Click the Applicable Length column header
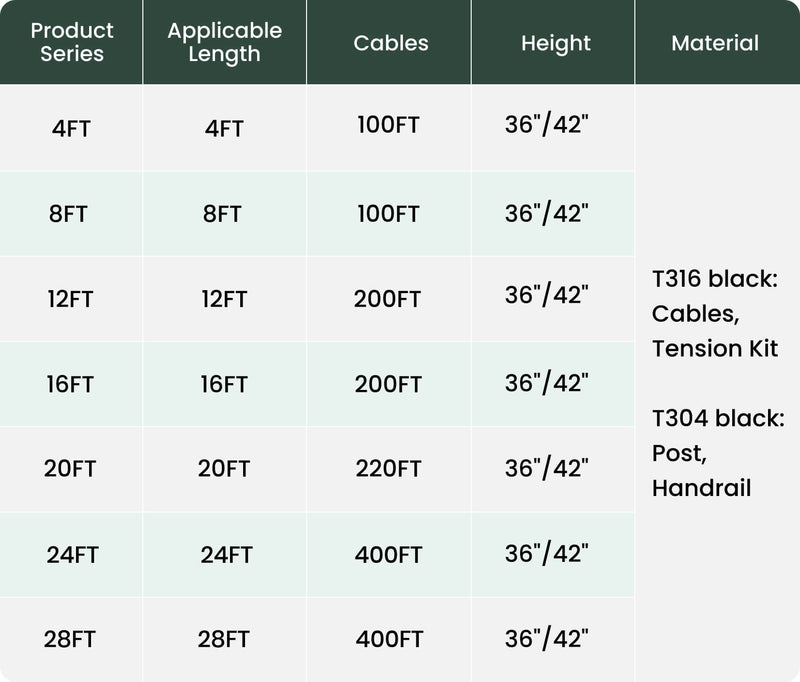This screenshot has width=800, height=682. [x=224, y=42]
